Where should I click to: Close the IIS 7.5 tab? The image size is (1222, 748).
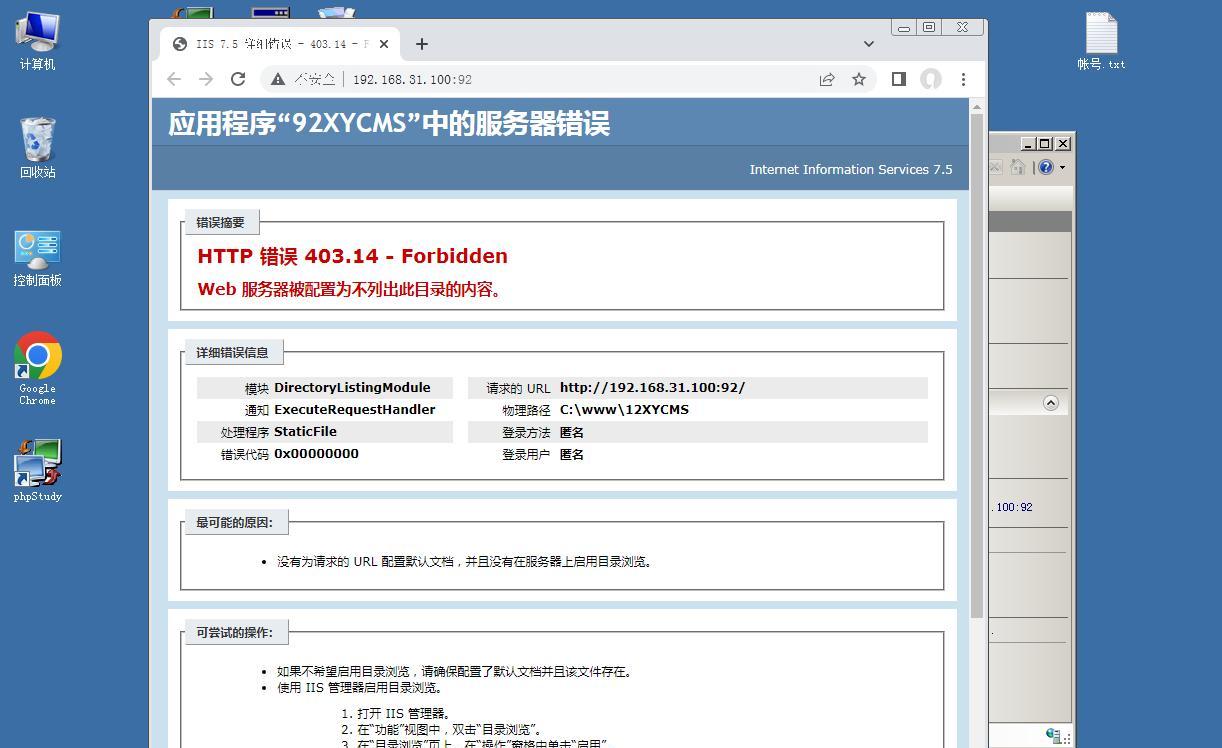point(384,44)
